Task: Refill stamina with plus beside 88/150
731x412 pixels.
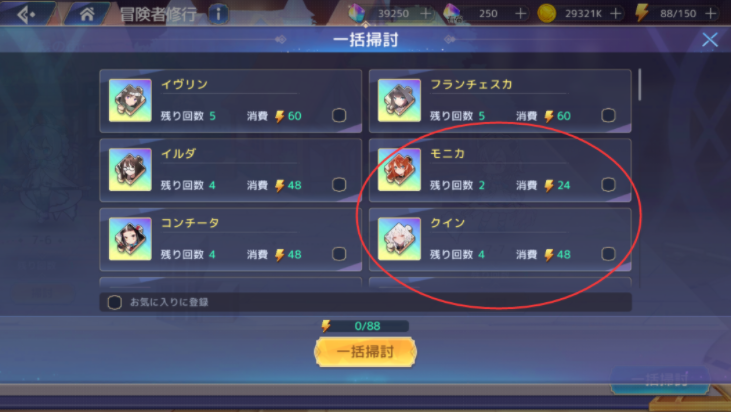Action: pyautogui.click(x=710, y=14)
